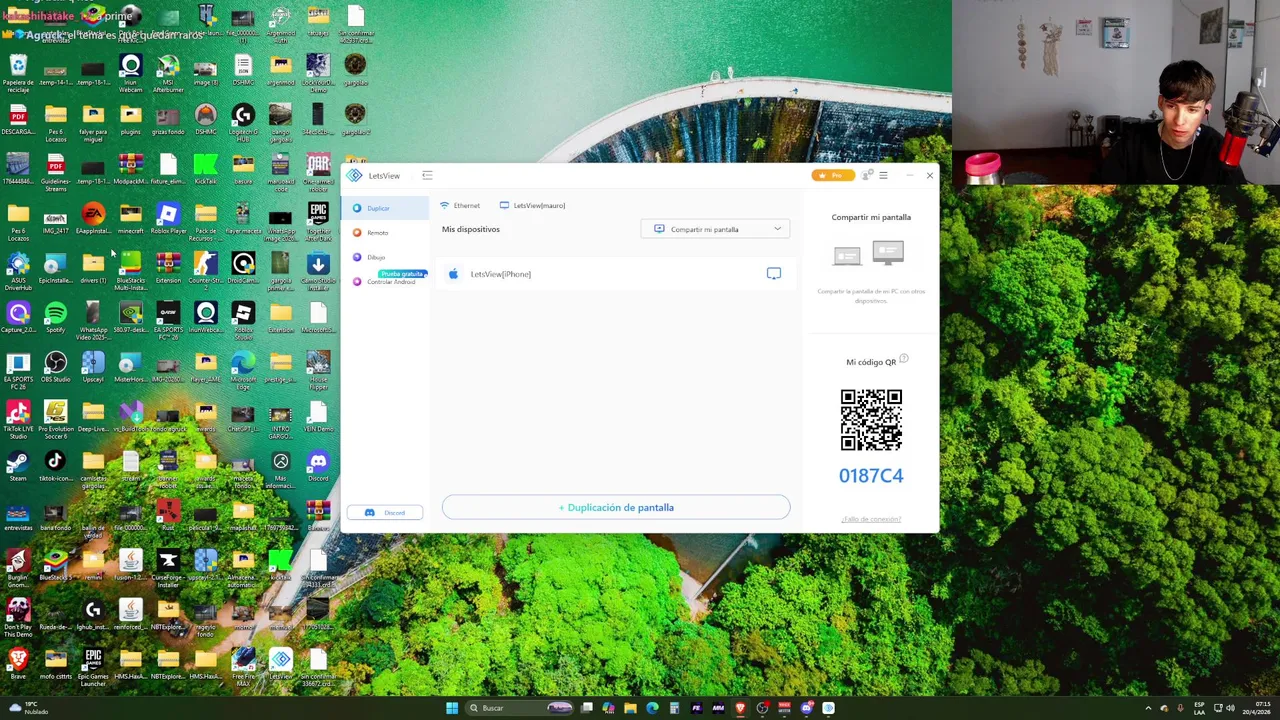Click the Duplicación de pantalla button
Viewport: 1280px width, 720px height.
point(616,508)
